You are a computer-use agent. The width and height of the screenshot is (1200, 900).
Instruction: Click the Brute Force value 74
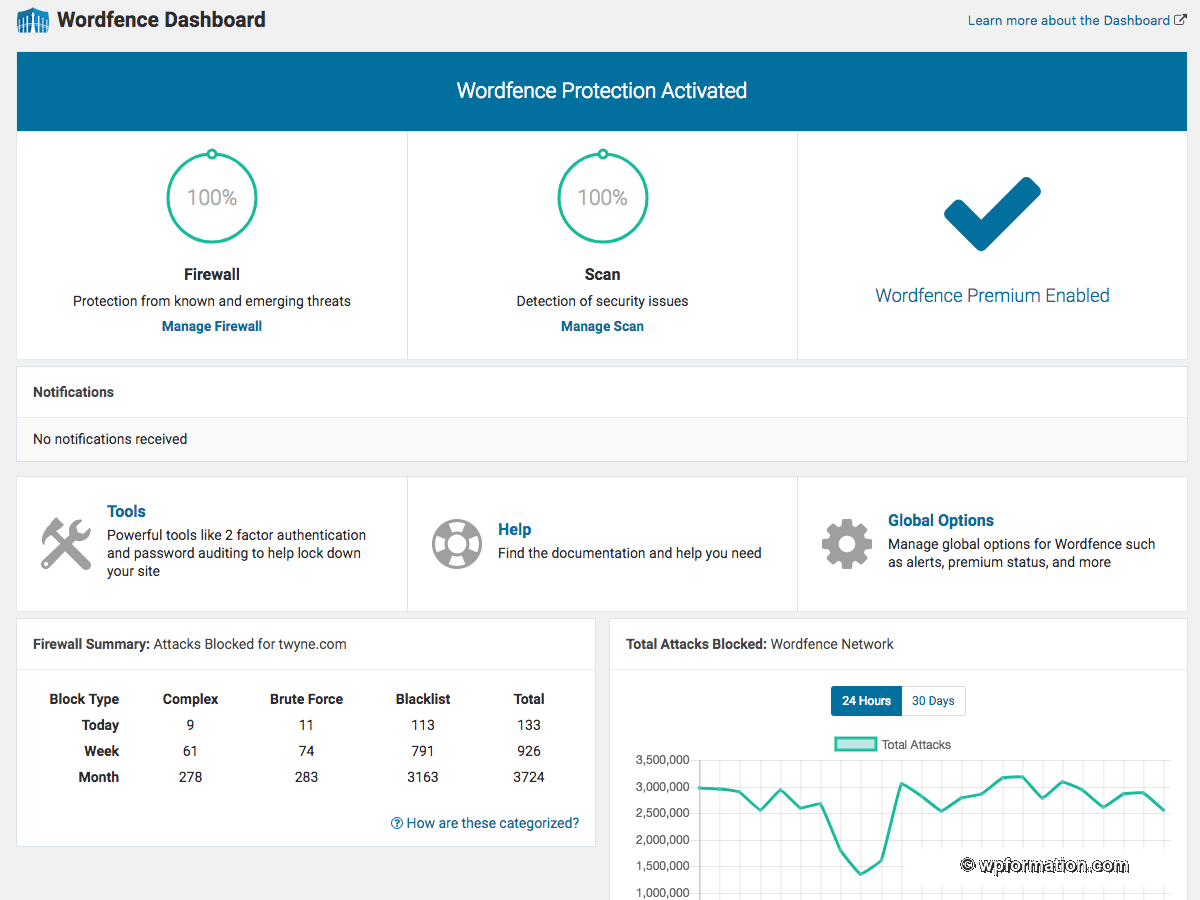(306, 751)
